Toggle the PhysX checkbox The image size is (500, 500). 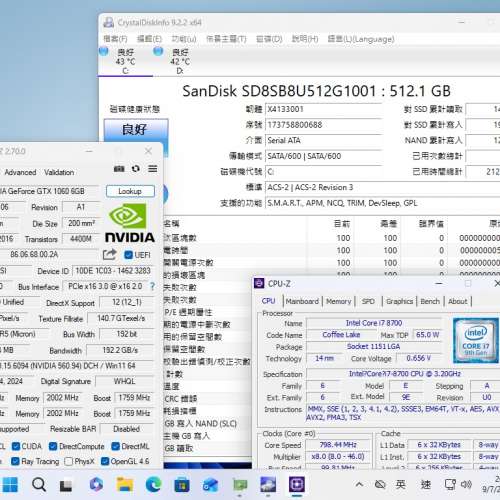pos(68,461)
